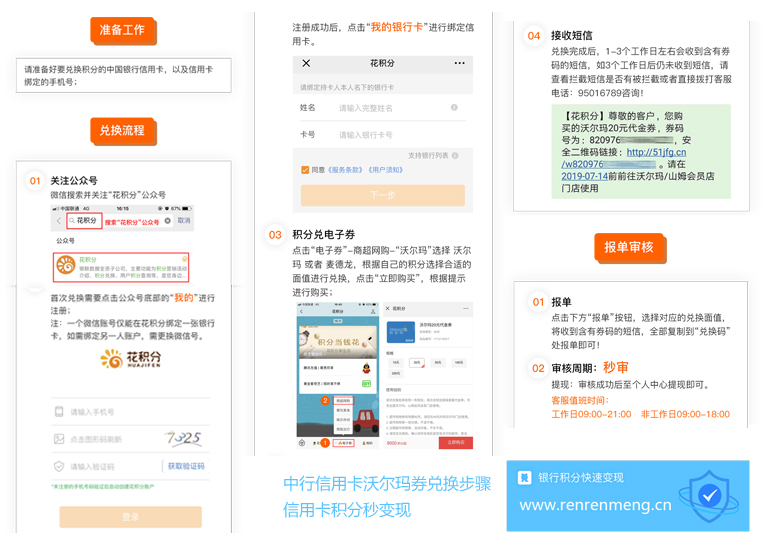Focus the 请输入完整姓名 name field

pos(366,108)
